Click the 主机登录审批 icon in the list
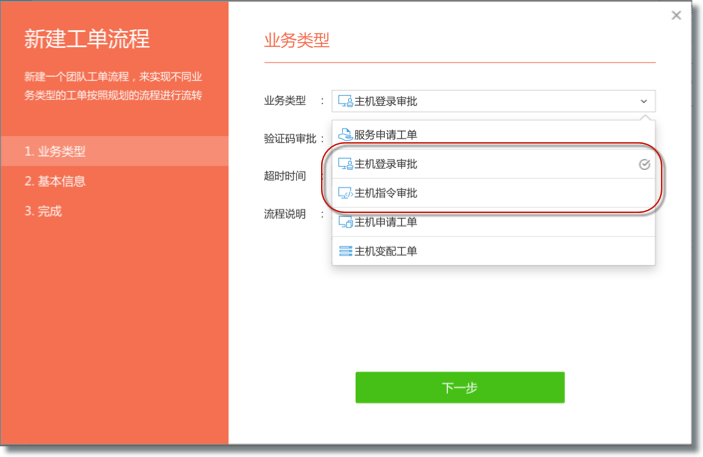 345,164
